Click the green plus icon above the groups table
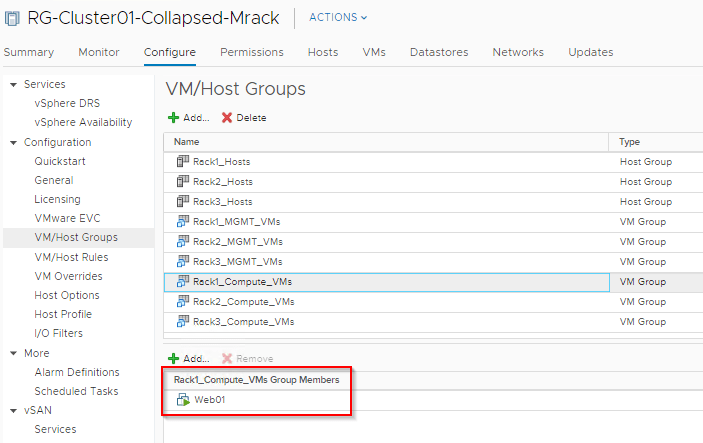Image resolution: width=703 pixels, height=443 pixels. coord(173,118)
